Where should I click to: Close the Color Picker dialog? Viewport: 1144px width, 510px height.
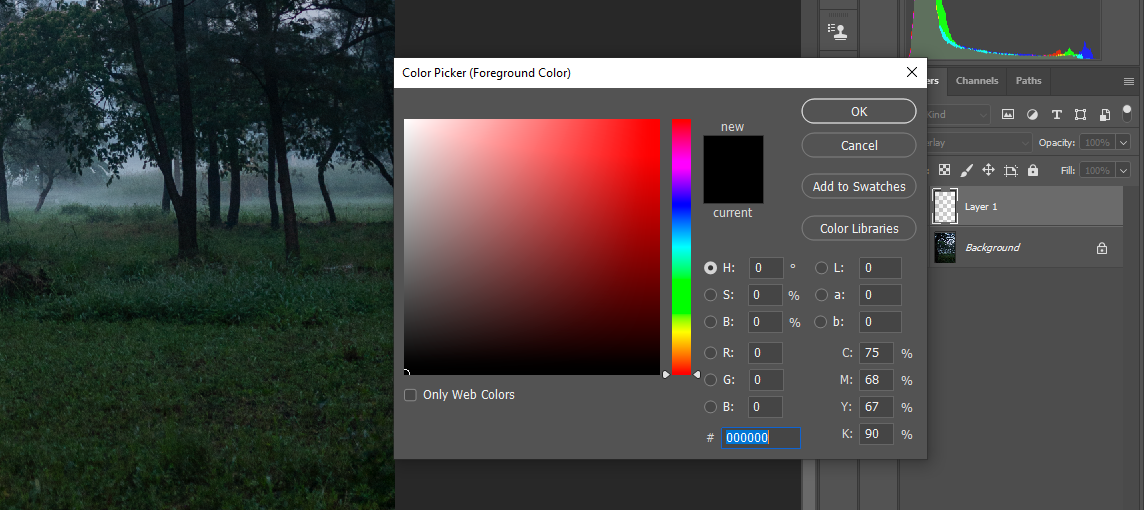point(911,72)
